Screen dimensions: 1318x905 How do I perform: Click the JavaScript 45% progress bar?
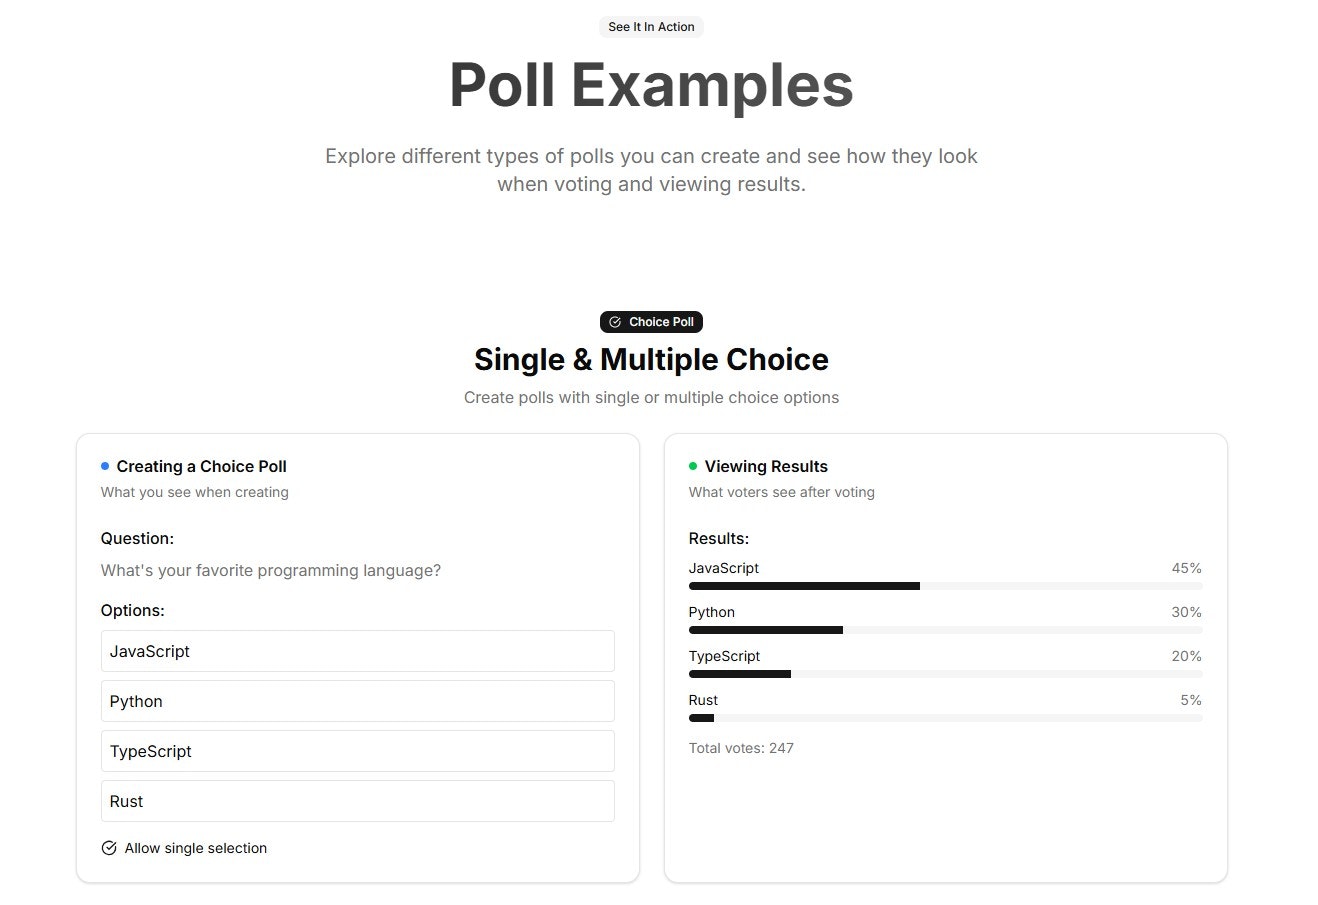click(945, 586)
